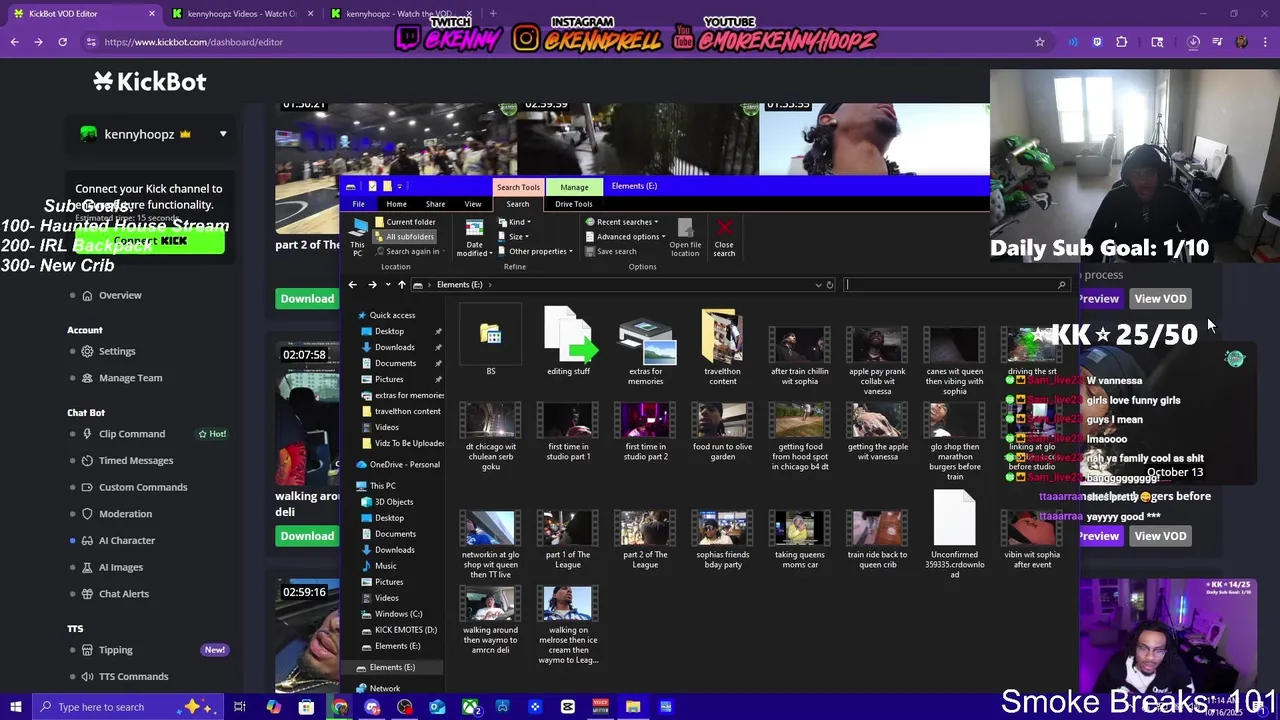Switch to the Drive Tools tab
1280x720 pixels.
(574, 204)
